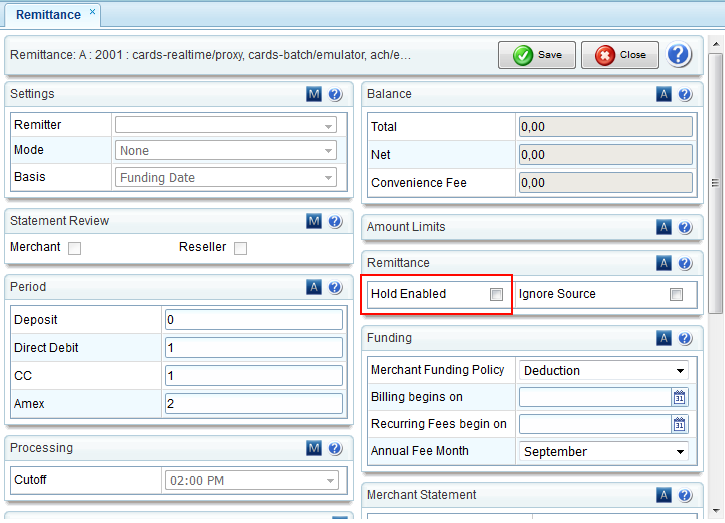Open calendar for Recurring Fees begin on

coord(680,424)
